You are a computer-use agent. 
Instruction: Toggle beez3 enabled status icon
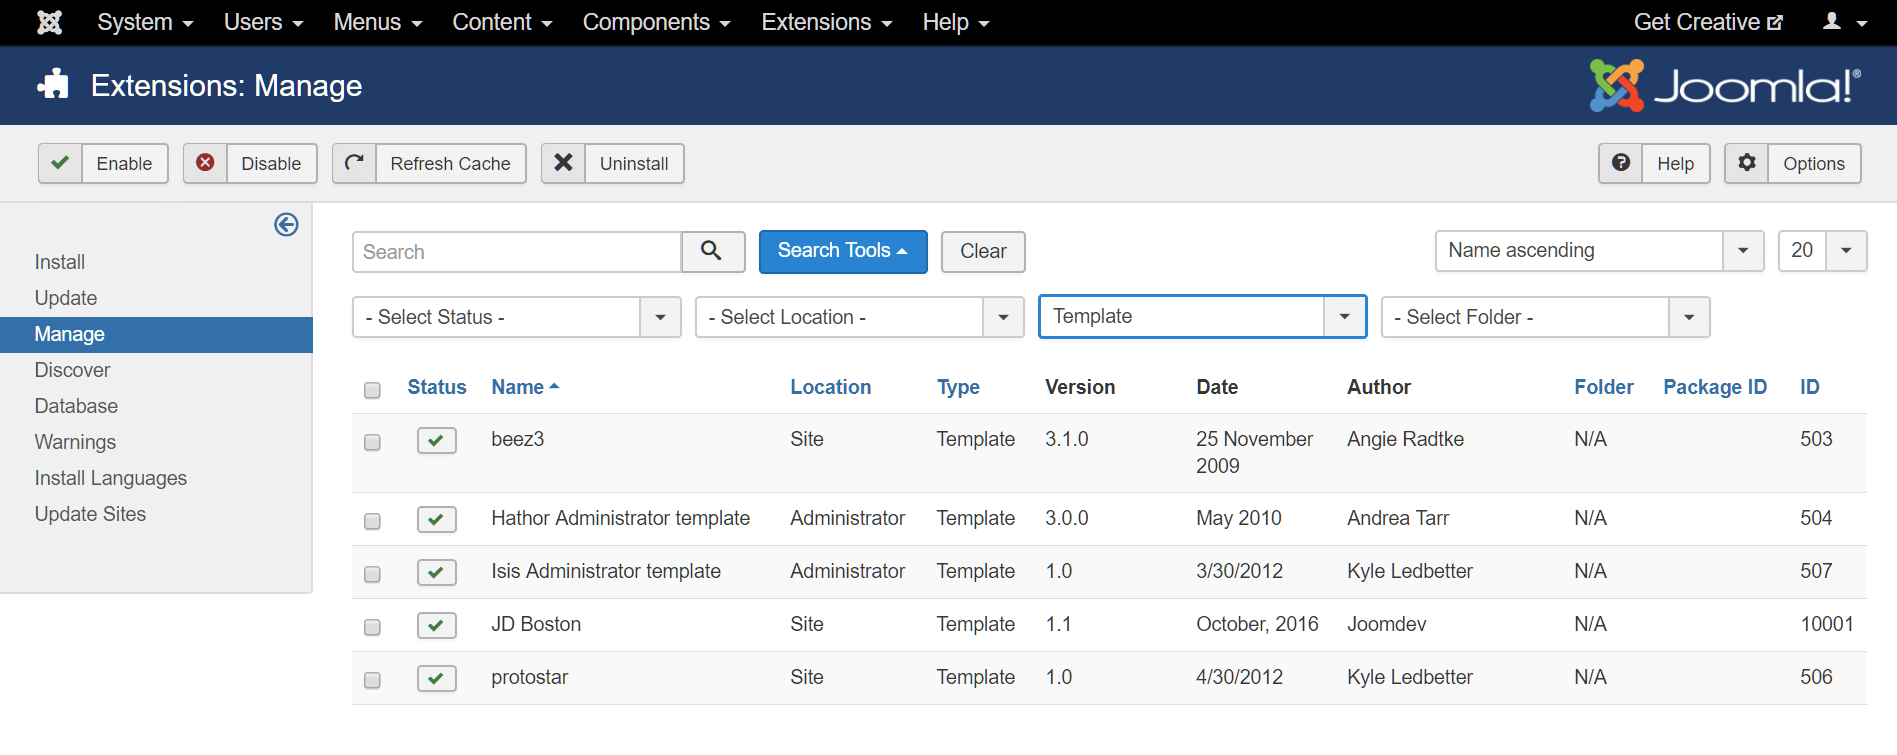coord(437,441)
